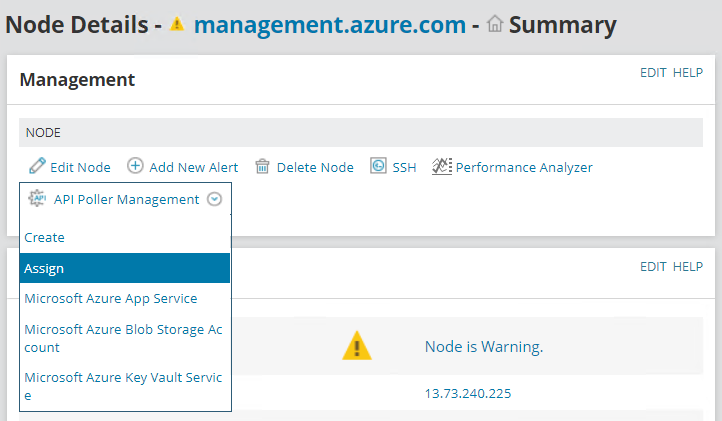Choose Assign in the poller menu
Viewport: 722px width, 421px height.
(x=44, y=268)
